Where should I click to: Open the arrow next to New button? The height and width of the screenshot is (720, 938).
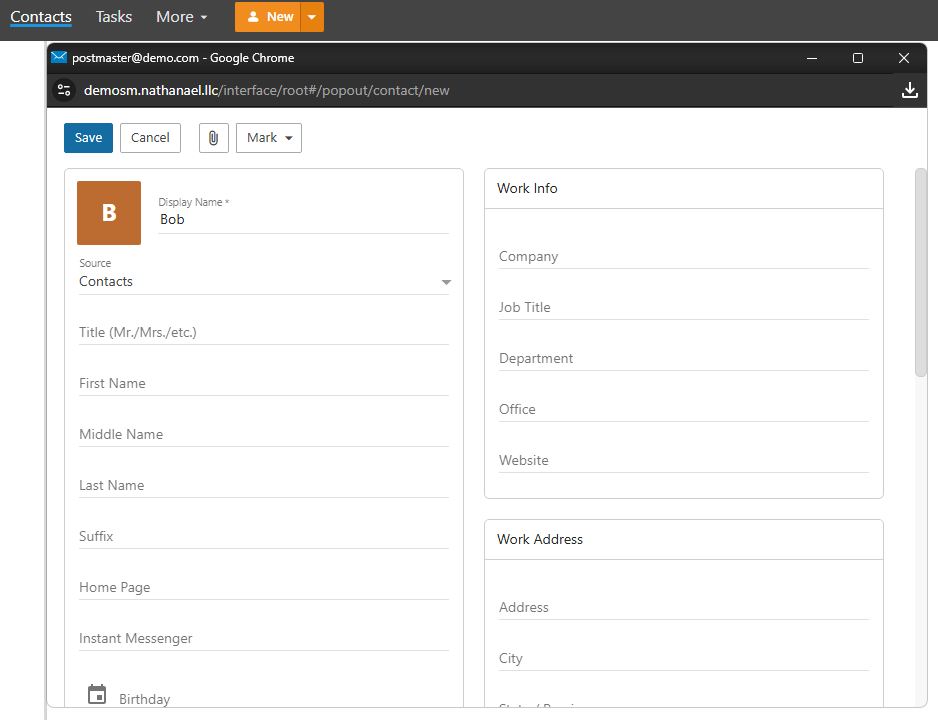tap(312, 17)
